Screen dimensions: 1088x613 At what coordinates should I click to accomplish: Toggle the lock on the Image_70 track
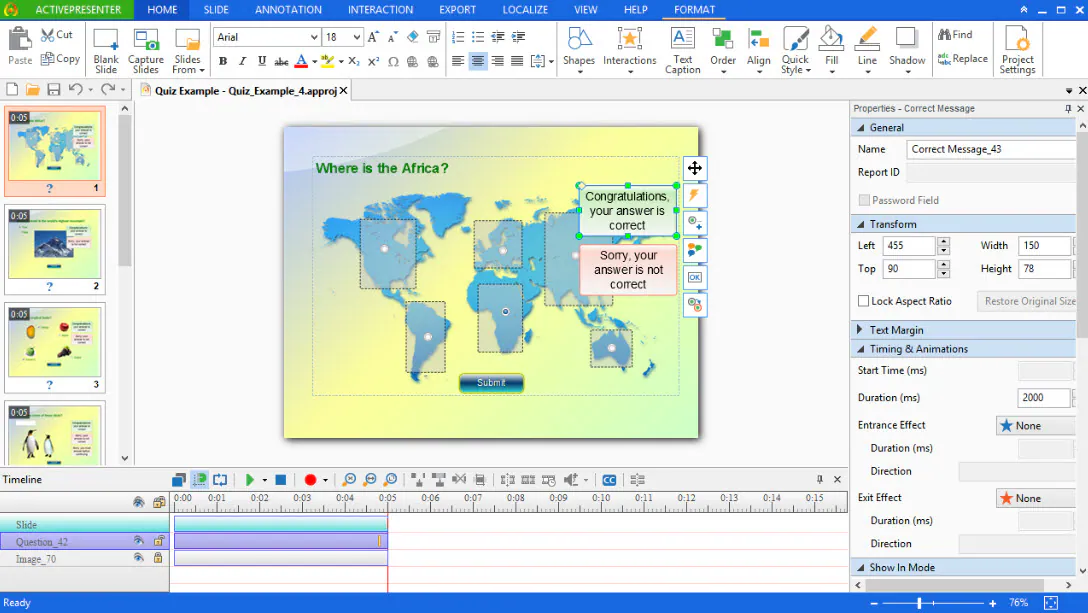[158, 558]
